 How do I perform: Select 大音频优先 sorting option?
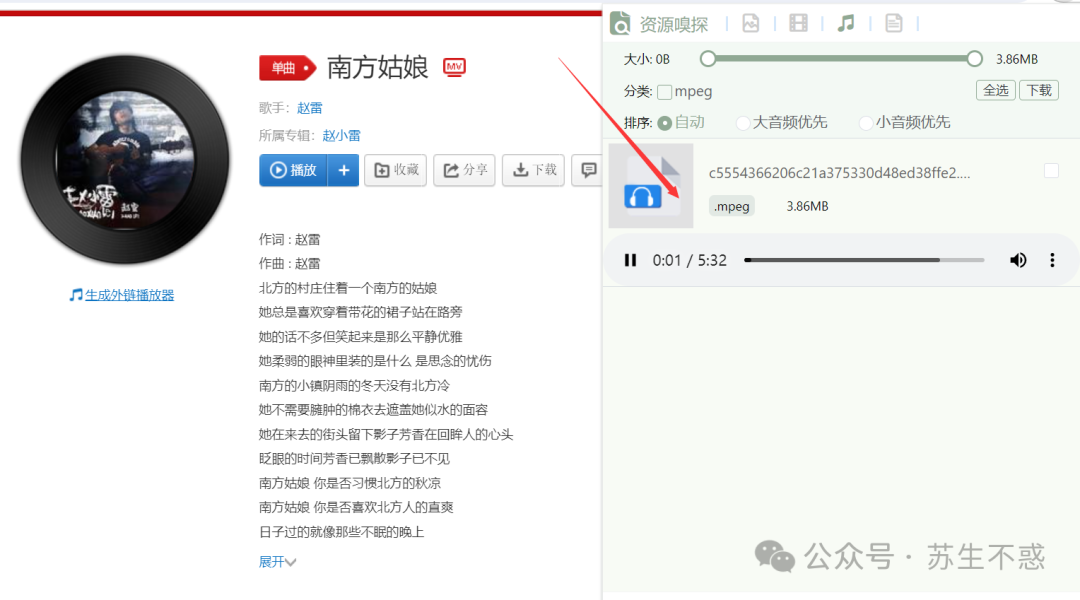(x=742, y=123)
